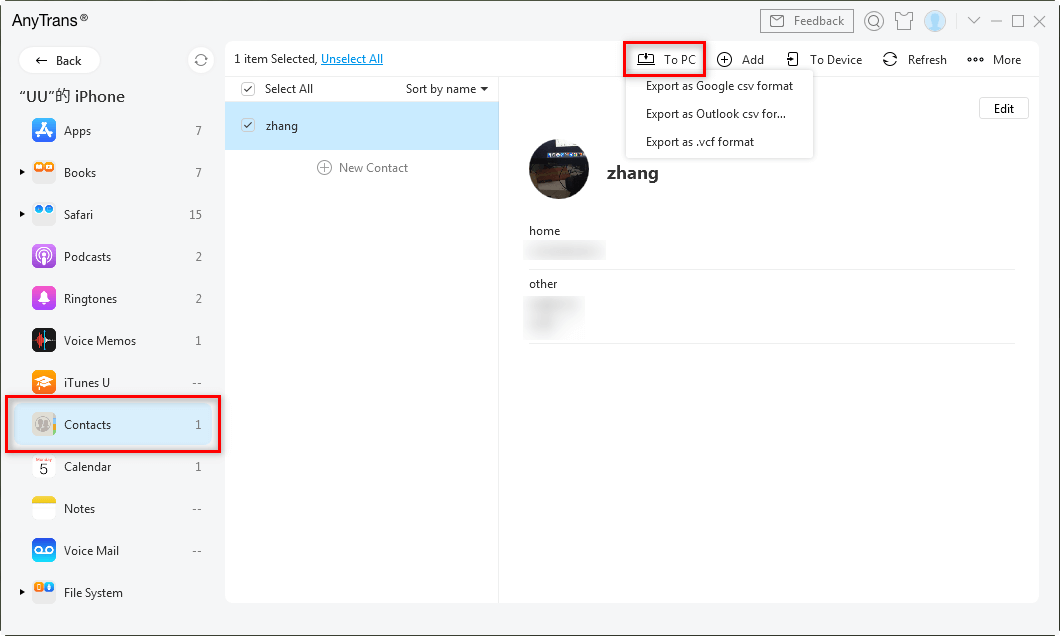Open the Sort by name dropdown
The image size is (1060, 636).
(x=447, y=89)
